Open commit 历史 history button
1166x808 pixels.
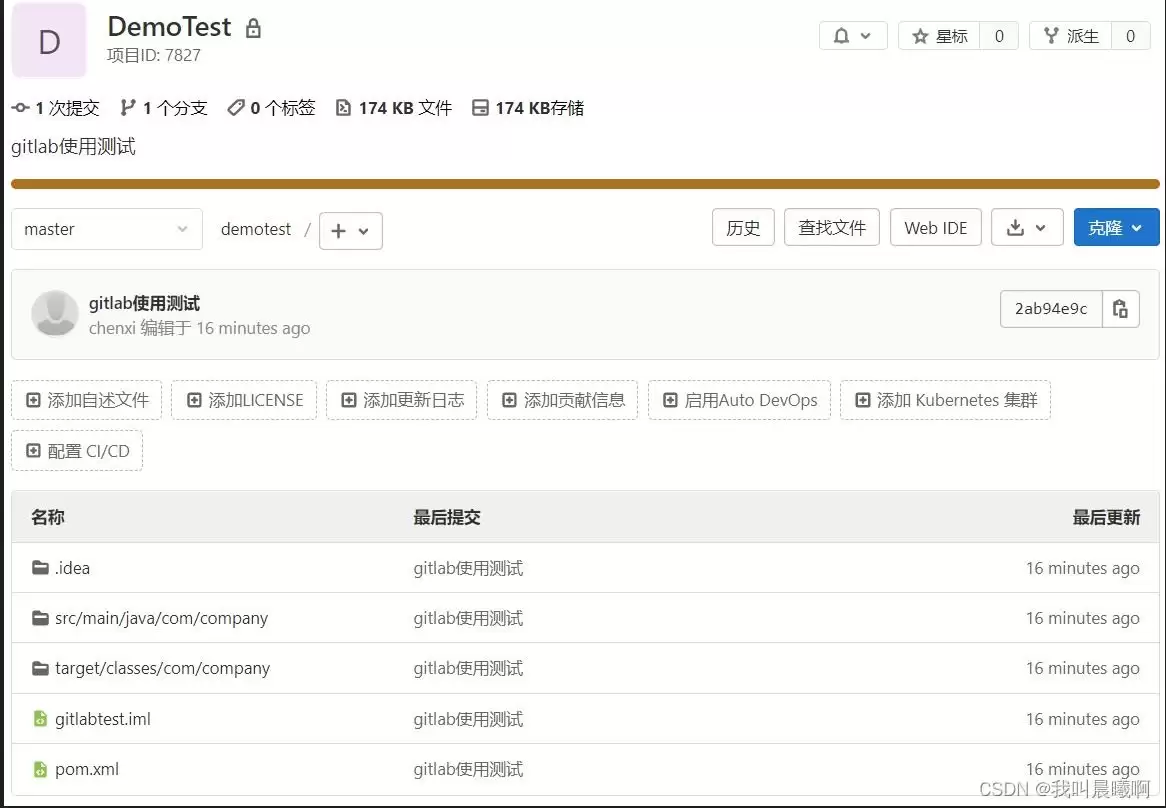[x=743, y=227]
